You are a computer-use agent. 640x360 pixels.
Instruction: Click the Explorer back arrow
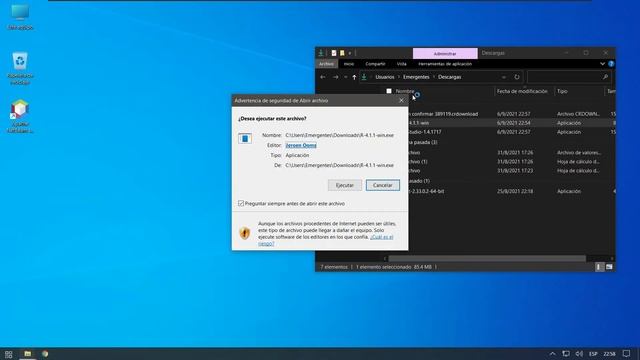coord(323,77)
